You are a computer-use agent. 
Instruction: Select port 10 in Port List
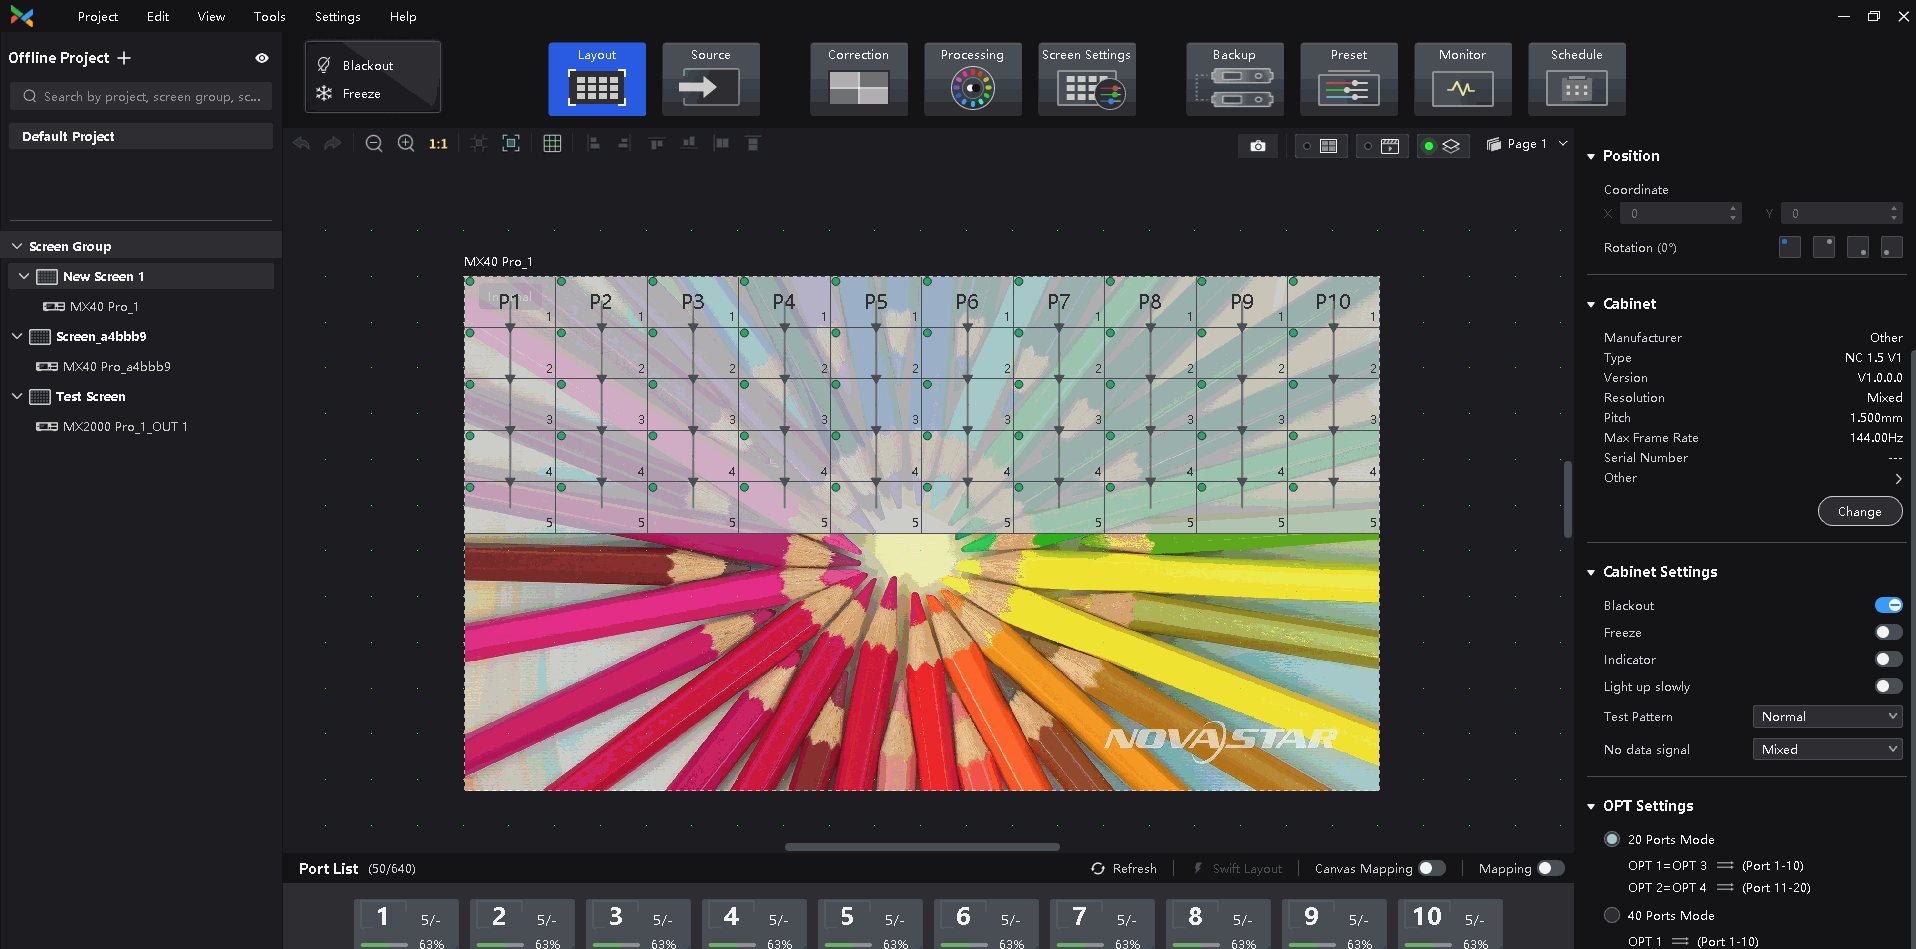pos(1450,924)
